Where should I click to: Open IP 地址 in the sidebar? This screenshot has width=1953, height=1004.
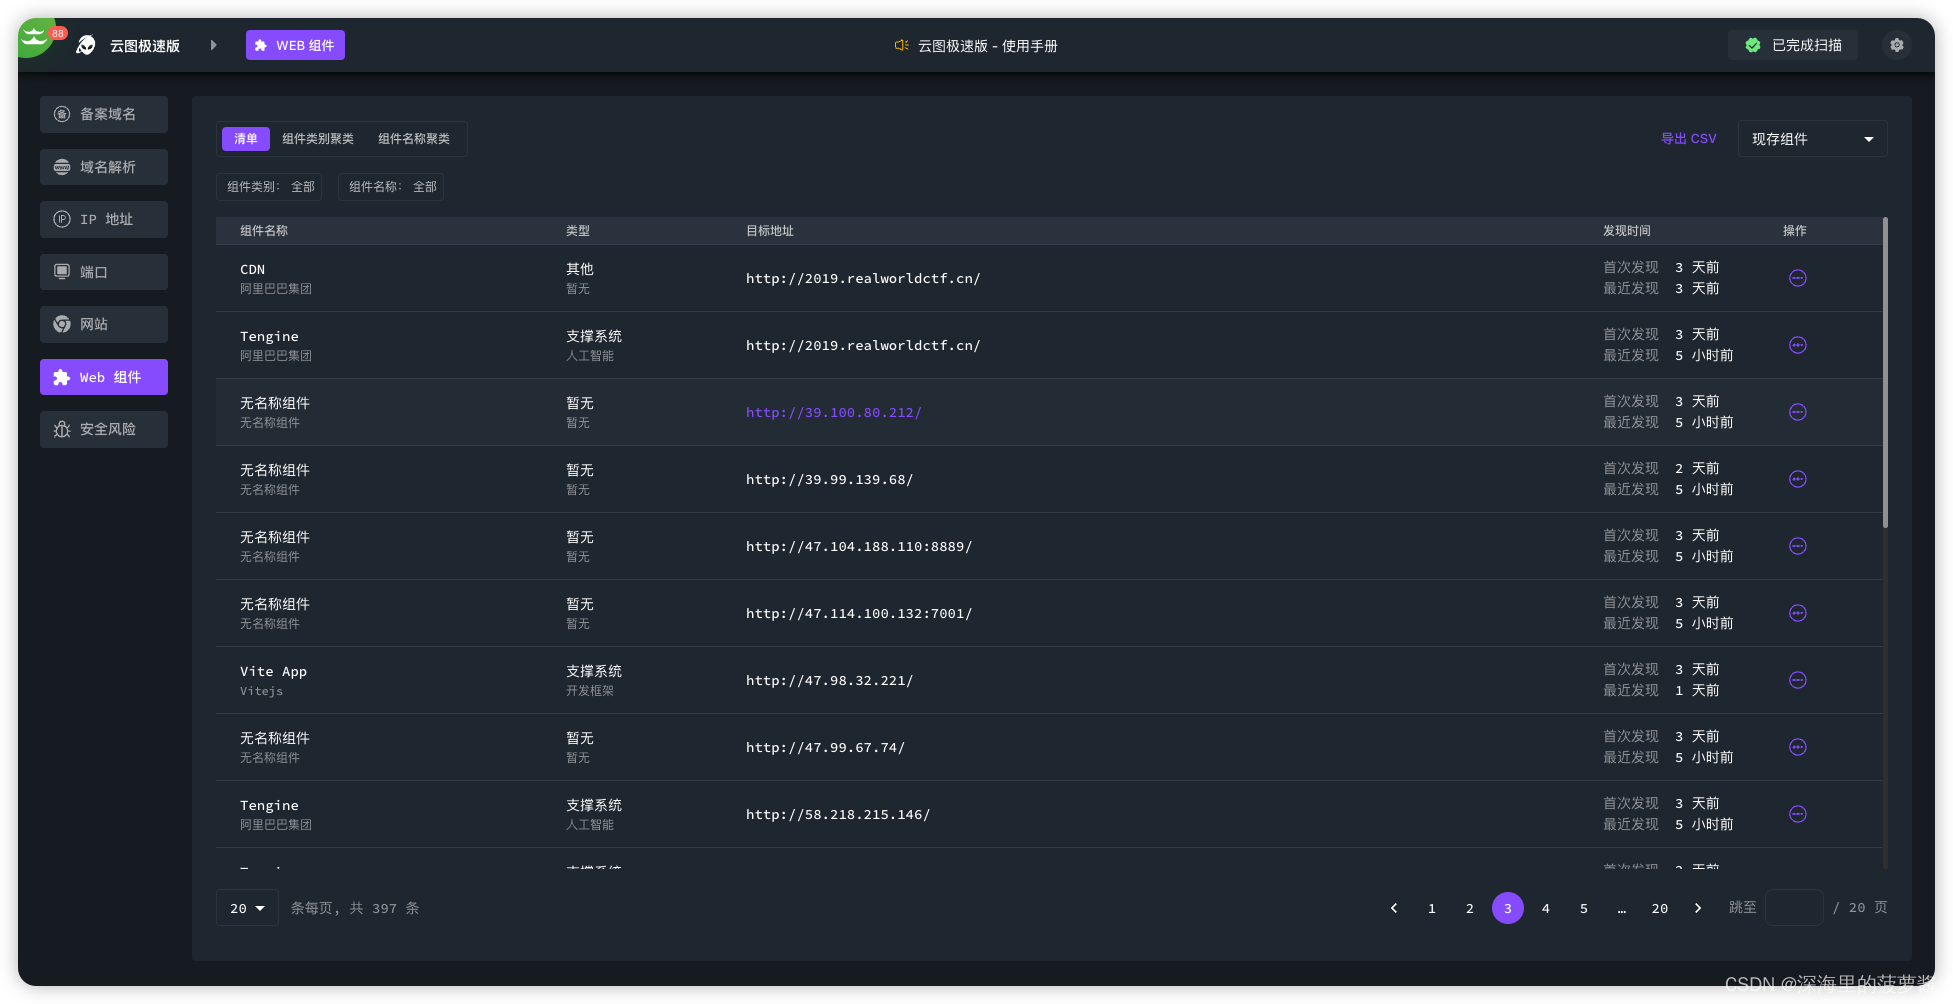coord(104,219)
